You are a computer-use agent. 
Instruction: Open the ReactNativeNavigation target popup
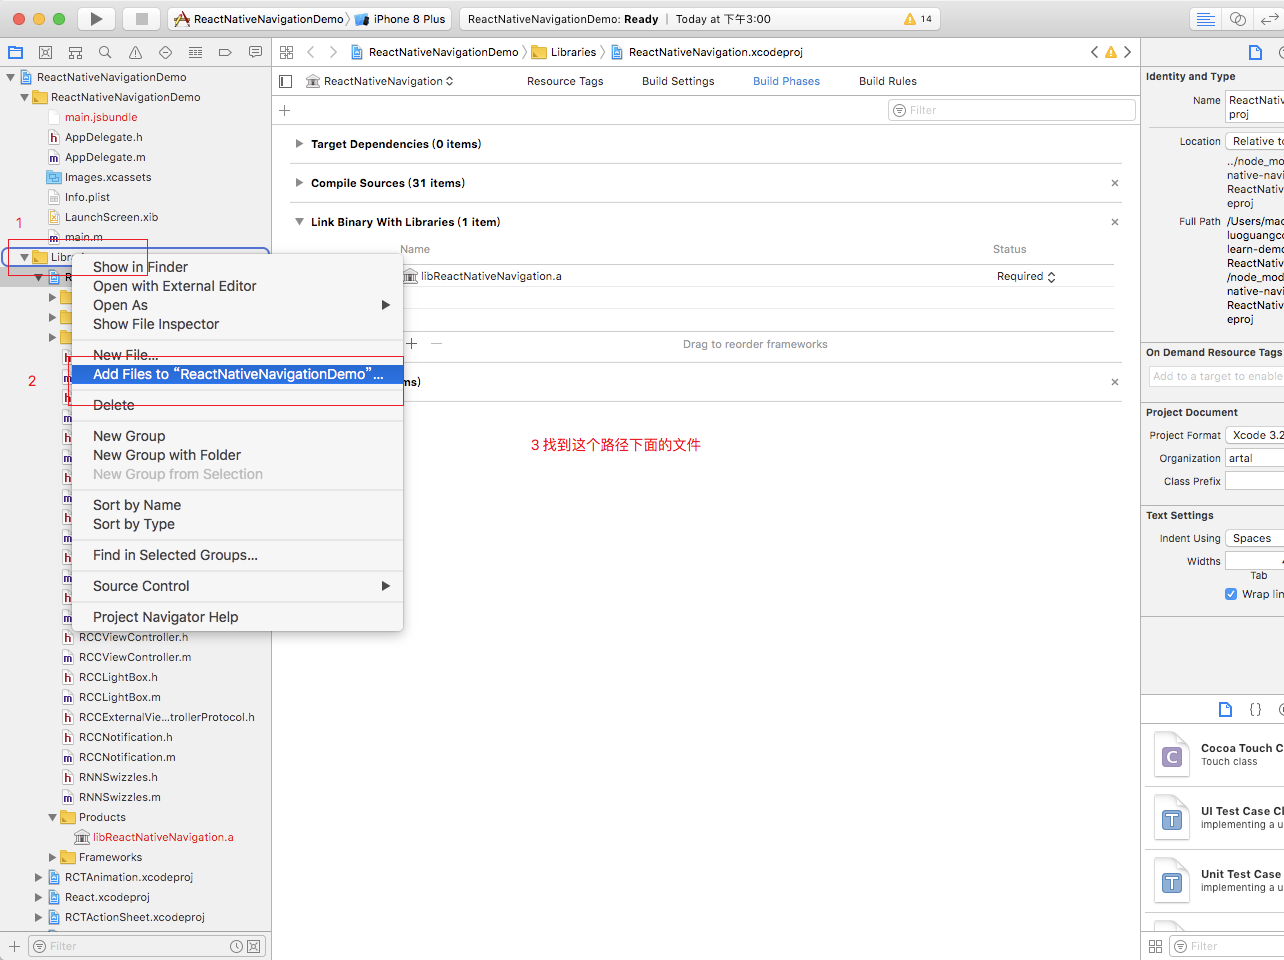[379, 81]
